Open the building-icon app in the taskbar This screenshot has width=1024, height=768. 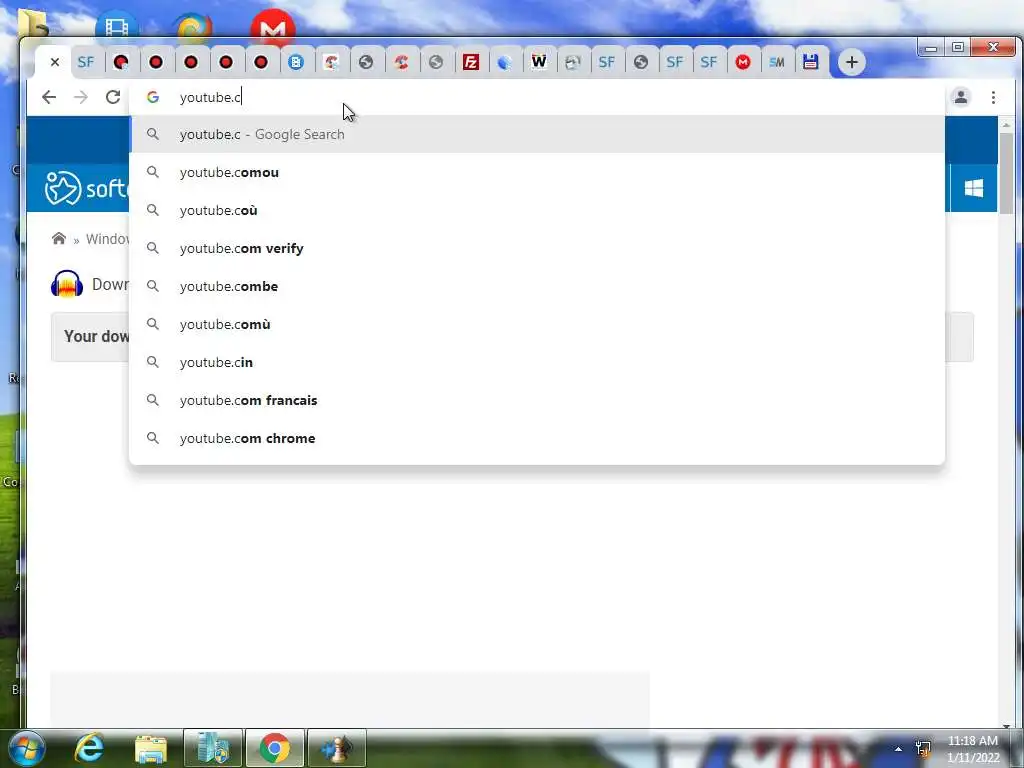(213, 748)
